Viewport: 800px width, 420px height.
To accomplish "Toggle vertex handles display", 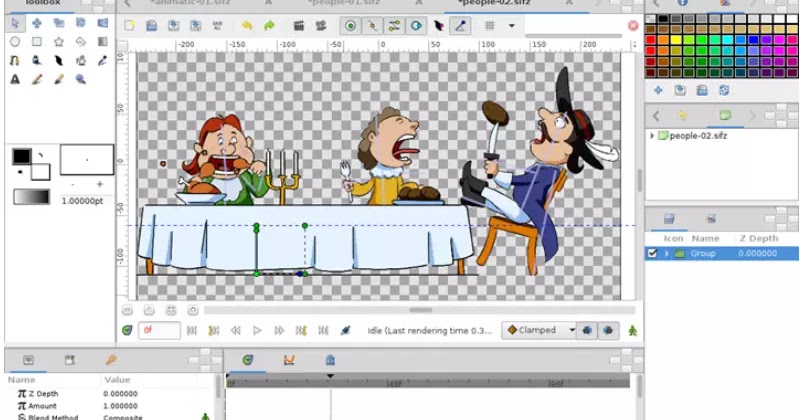I will (372, 26).
